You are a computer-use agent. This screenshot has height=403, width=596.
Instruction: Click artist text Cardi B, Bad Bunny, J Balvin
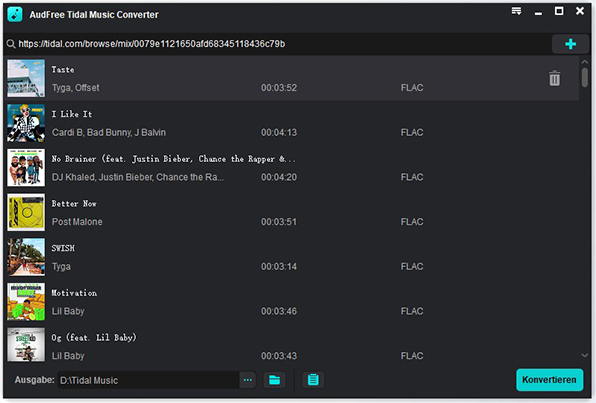click(x=109, y=132)
